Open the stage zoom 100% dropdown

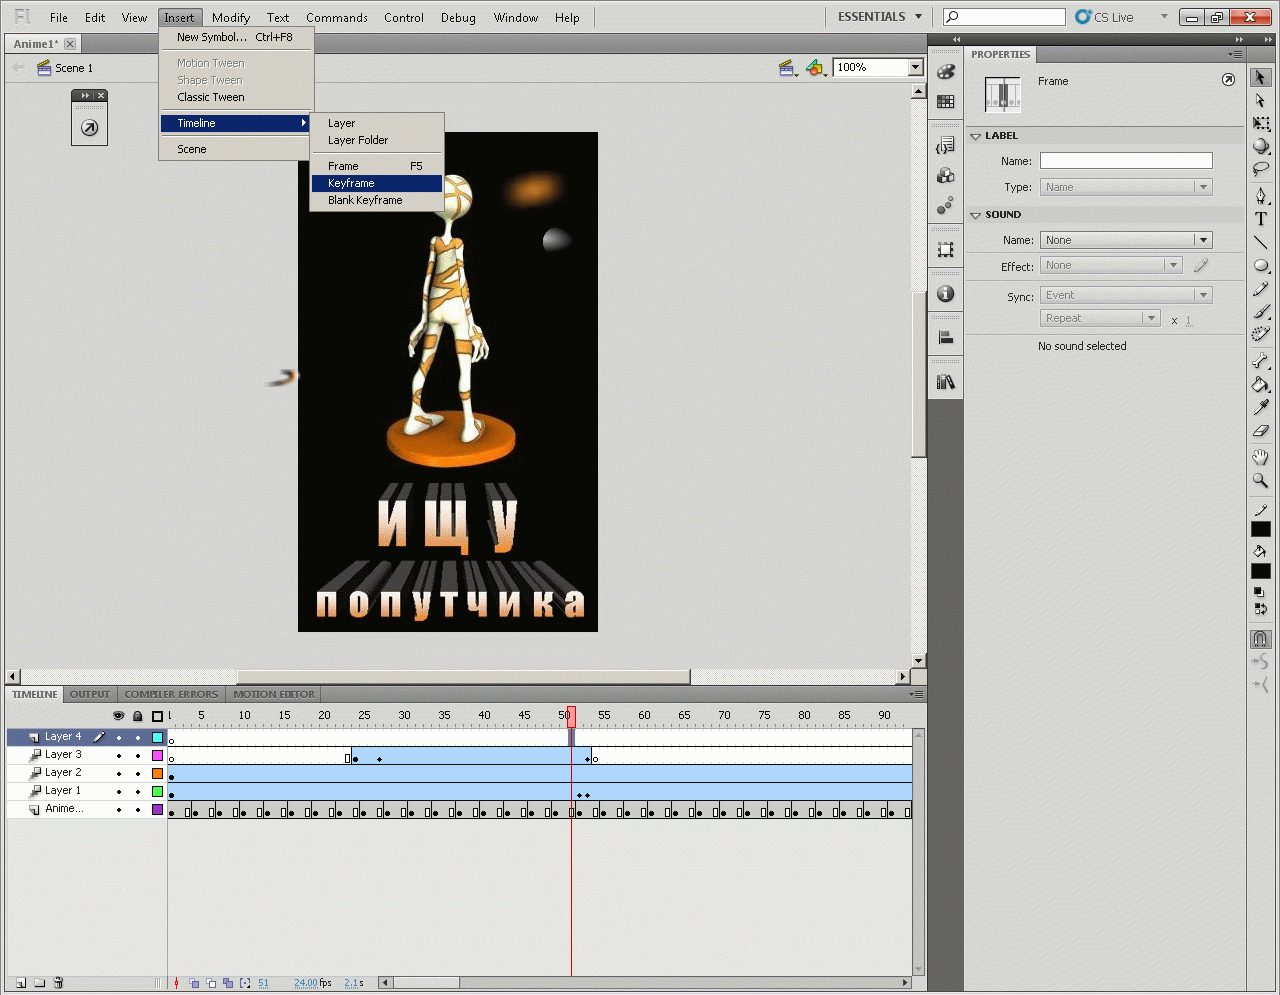[915, 67]
